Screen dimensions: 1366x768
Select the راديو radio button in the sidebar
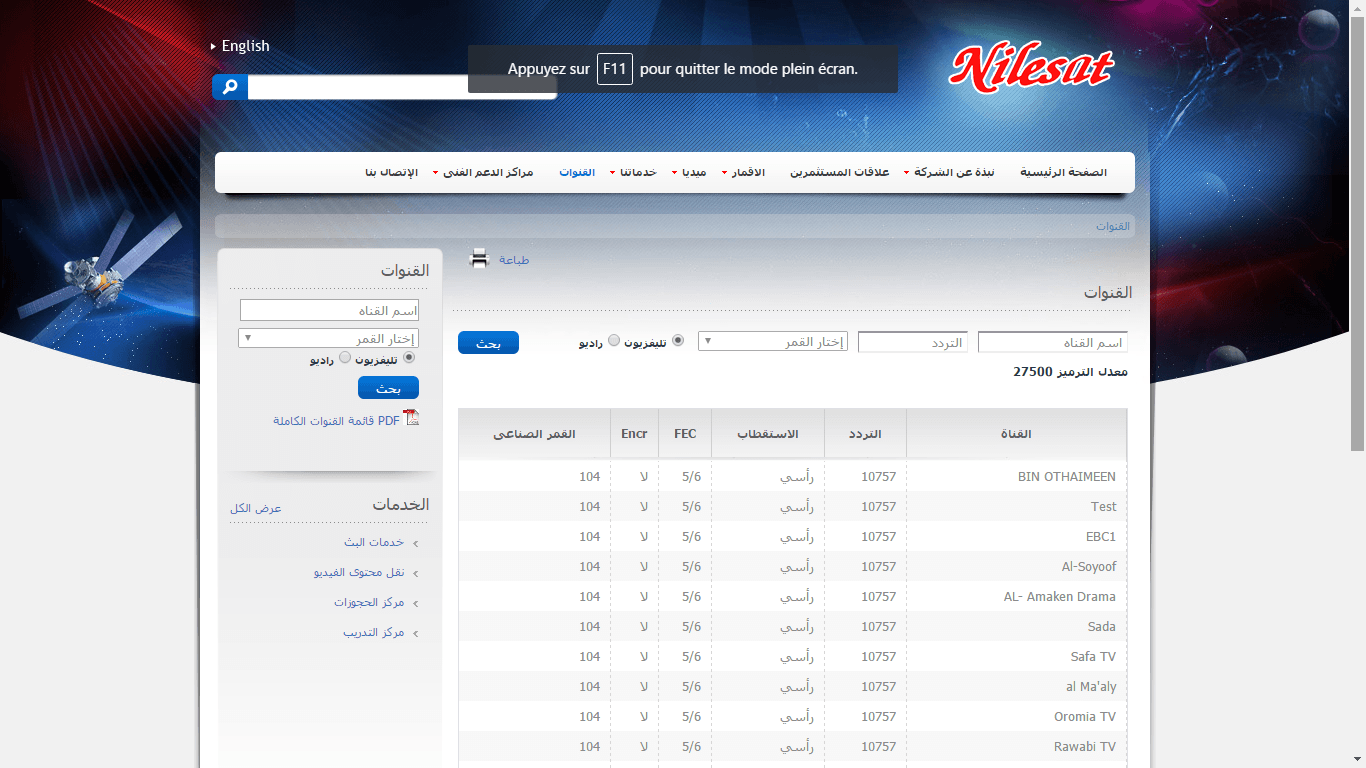pyautogui.click(x=345, y=358)
